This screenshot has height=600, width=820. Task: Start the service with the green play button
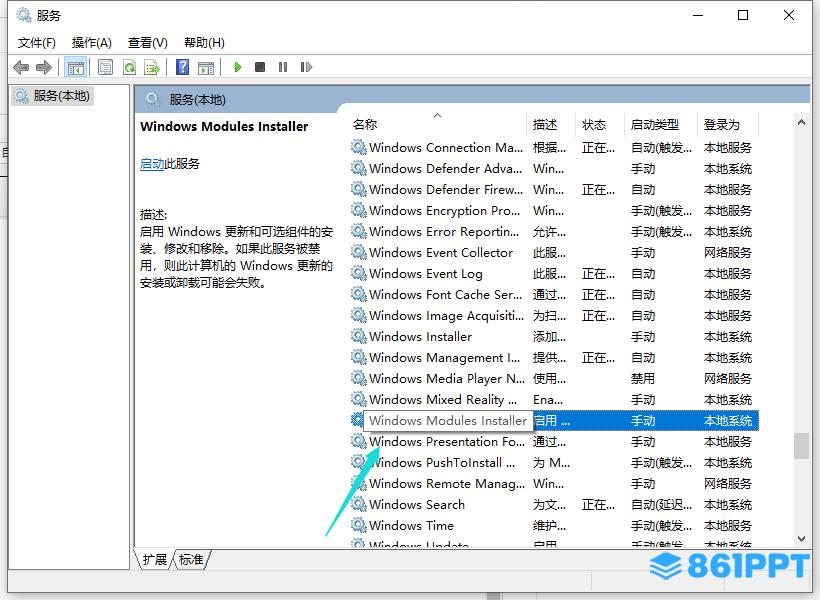coord(237,67)
